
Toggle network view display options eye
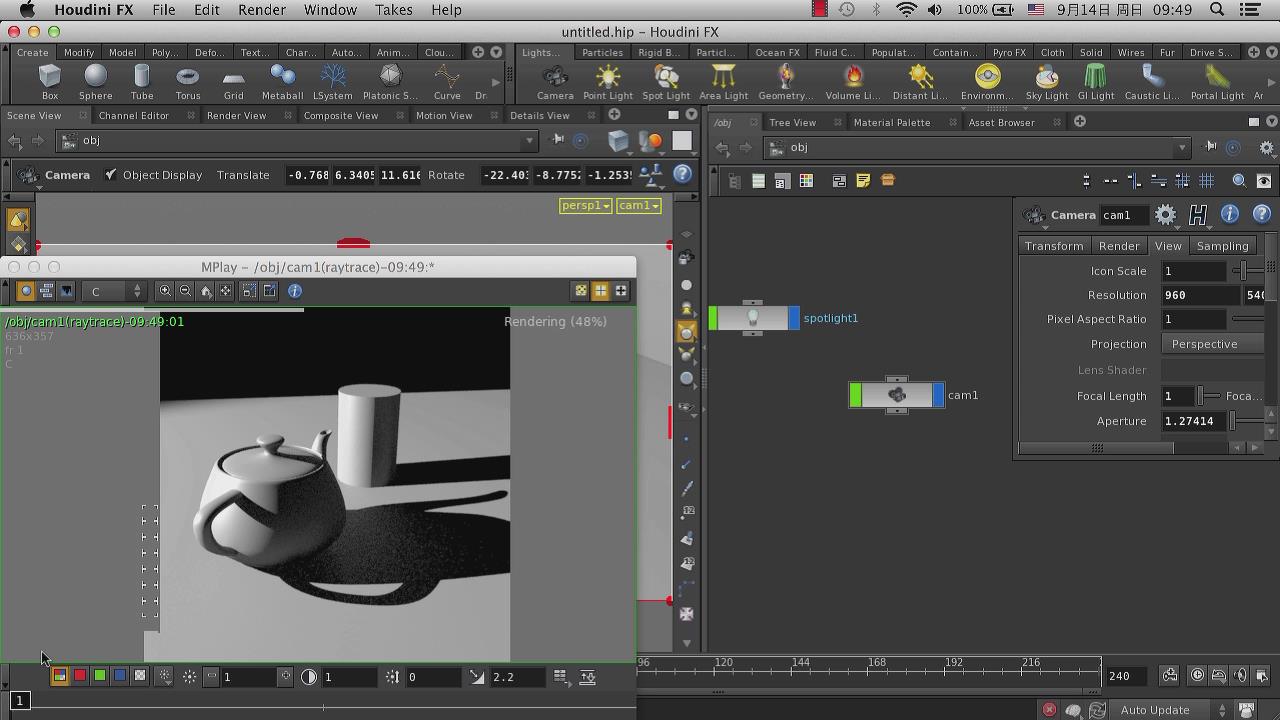[1264, 181]
